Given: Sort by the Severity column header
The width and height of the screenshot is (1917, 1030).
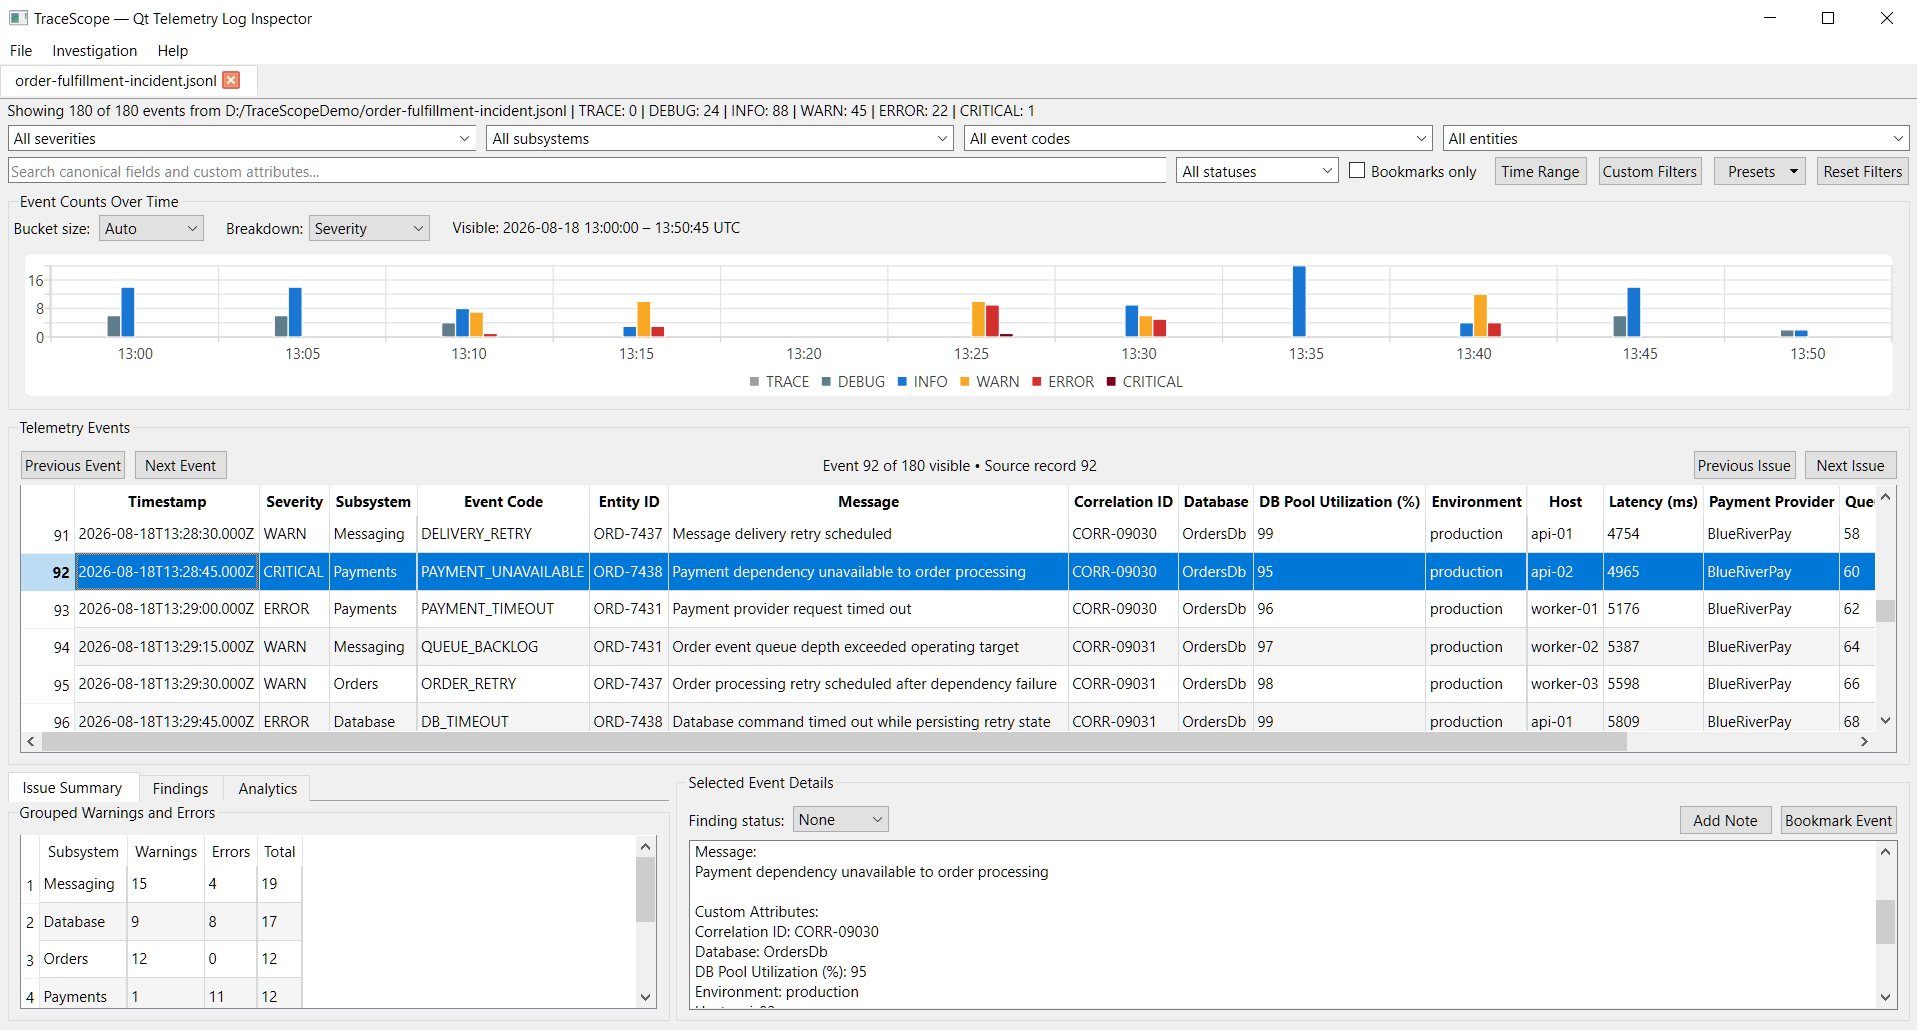Looking at the screenshot, I should [x=294, y=501].
